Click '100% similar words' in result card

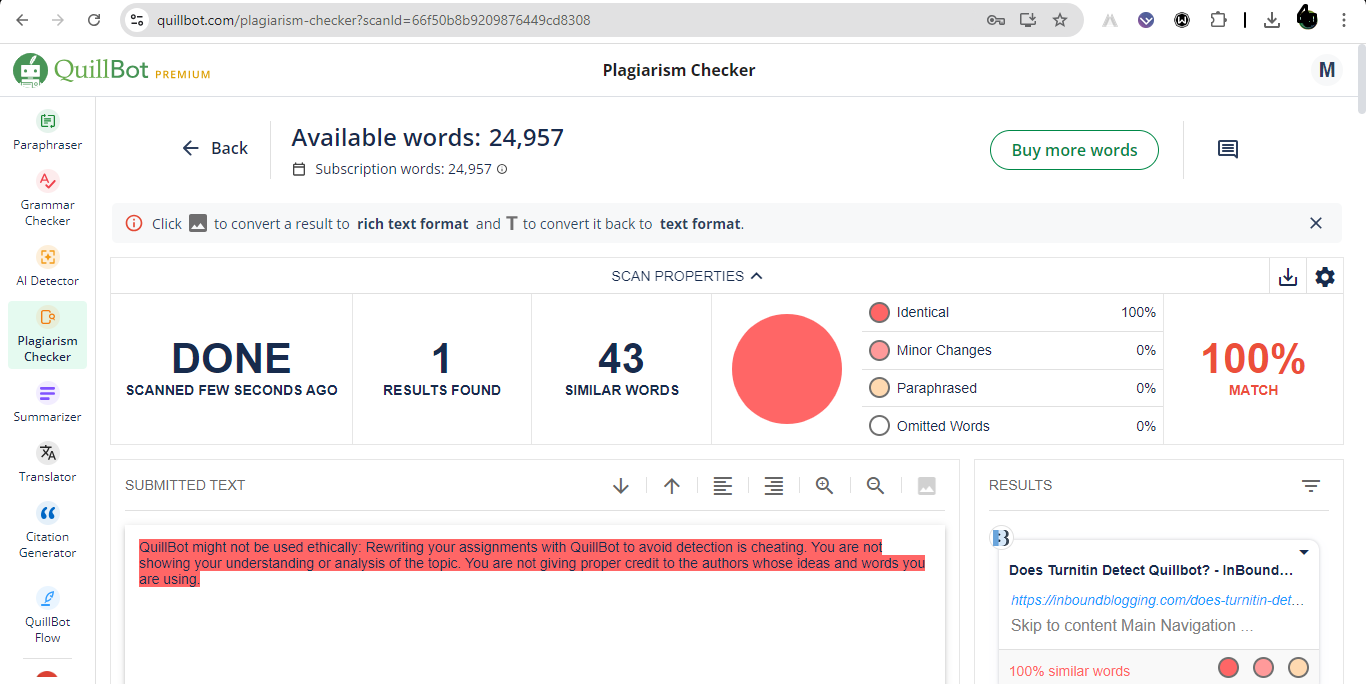[1069, 671]
